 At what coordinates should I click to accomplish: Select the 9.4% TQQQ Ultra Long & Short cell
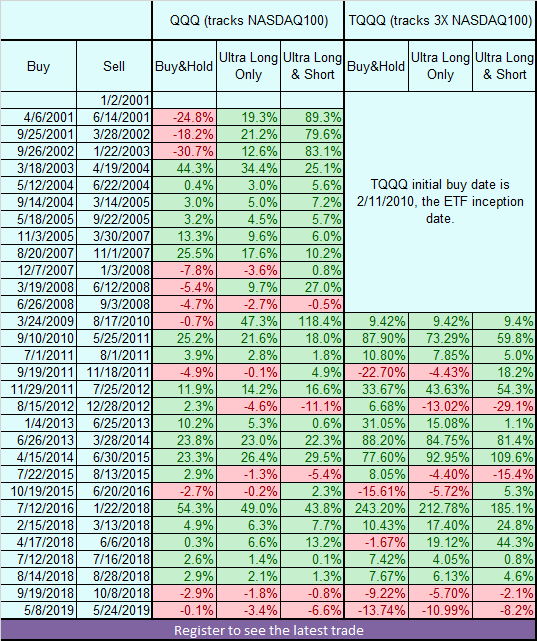pyautogui.click(x=504, y=321)
